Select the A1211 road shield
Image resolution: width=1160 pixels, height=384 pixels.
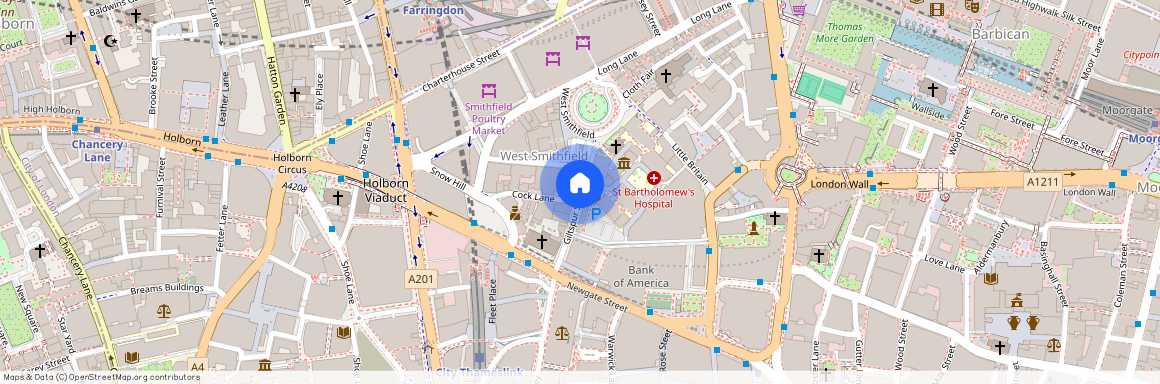click(1042, 181)
